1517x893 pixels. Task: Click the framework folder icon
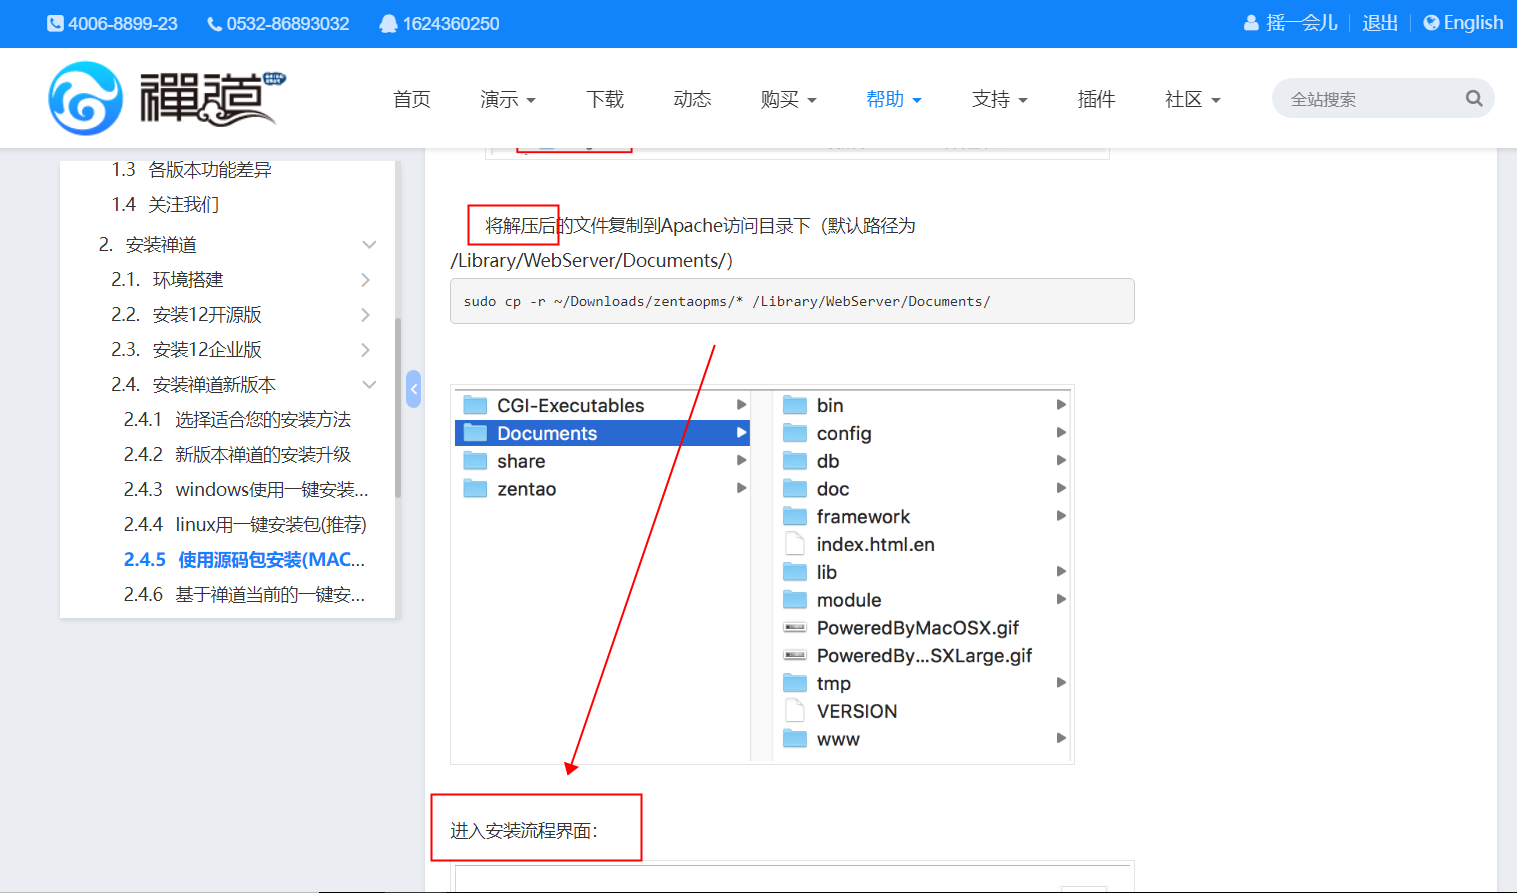(795, 516)
